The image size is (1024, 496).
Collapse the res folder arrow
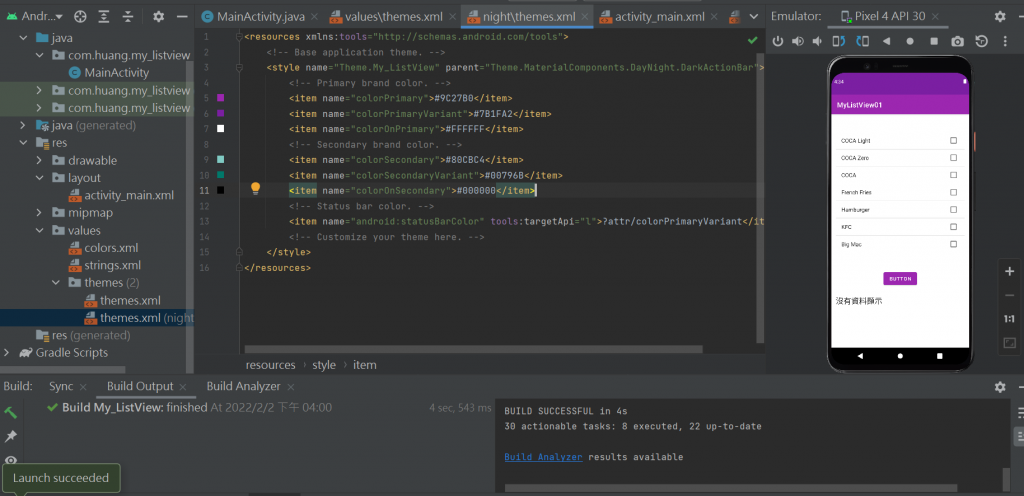(24, 143)
